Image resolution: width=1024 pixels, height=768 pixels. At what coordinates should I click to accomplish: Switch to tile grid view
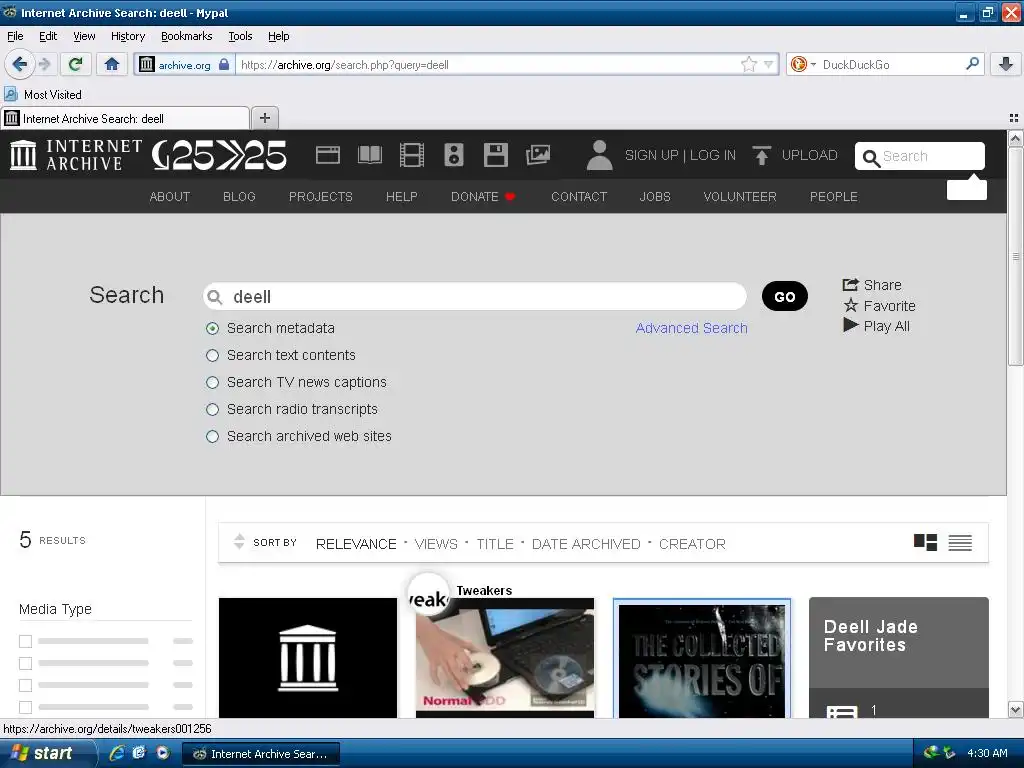coord(925,542)
